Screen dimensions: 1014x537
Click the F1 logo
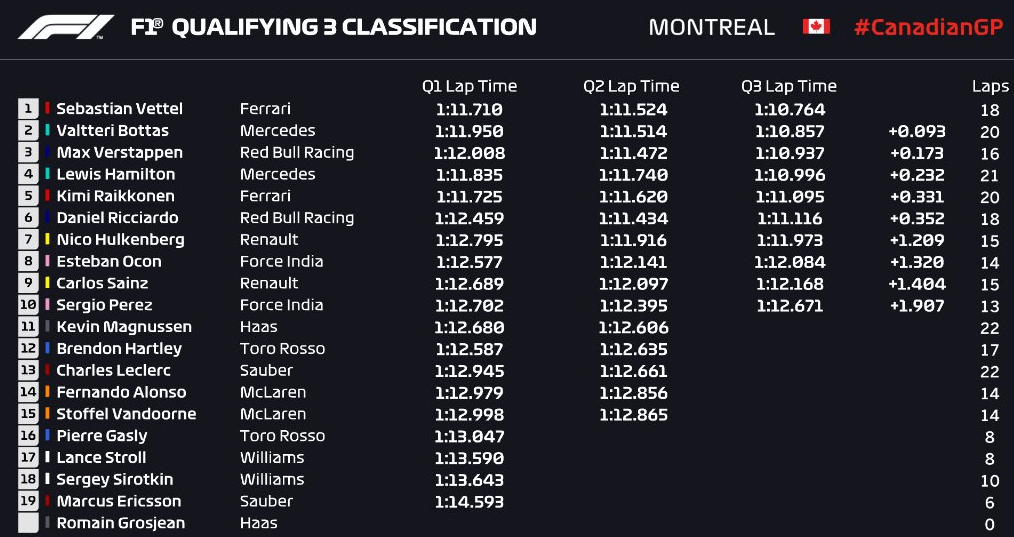(66, 27)
